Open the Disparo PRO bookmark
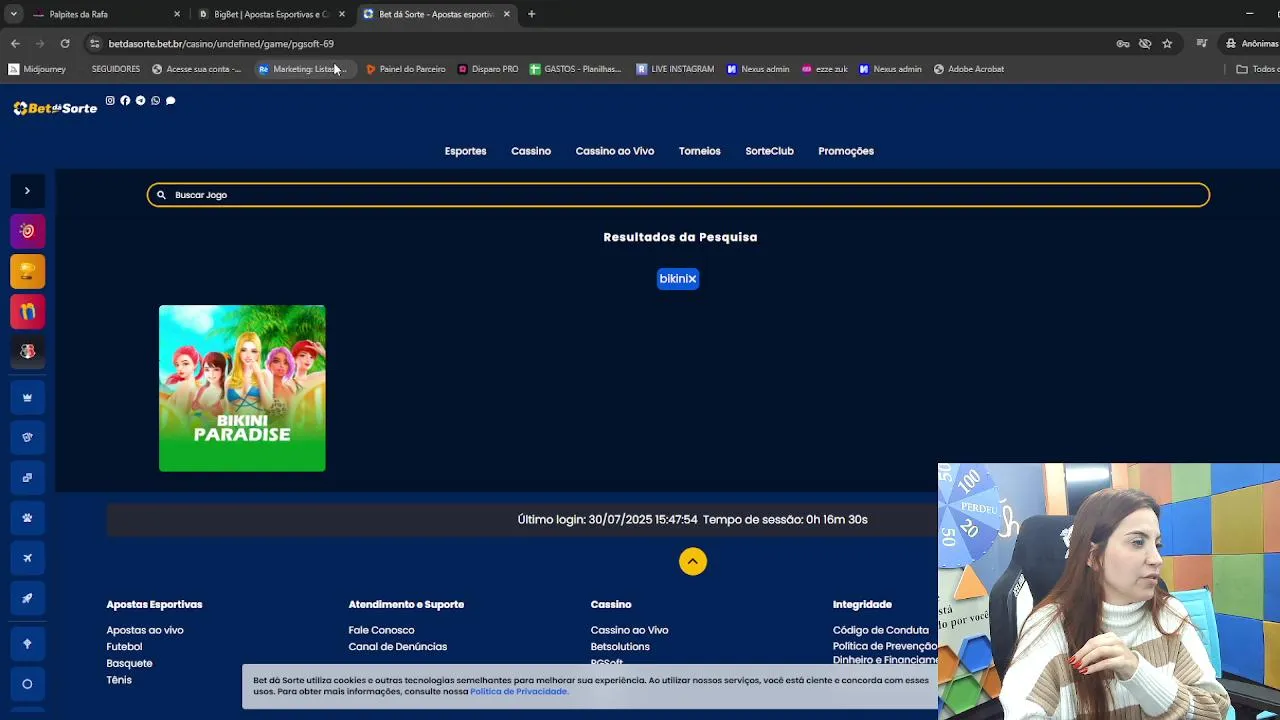Image resolution: width=1280 pixels, height=720 pixels. click(x=488, y=69)
